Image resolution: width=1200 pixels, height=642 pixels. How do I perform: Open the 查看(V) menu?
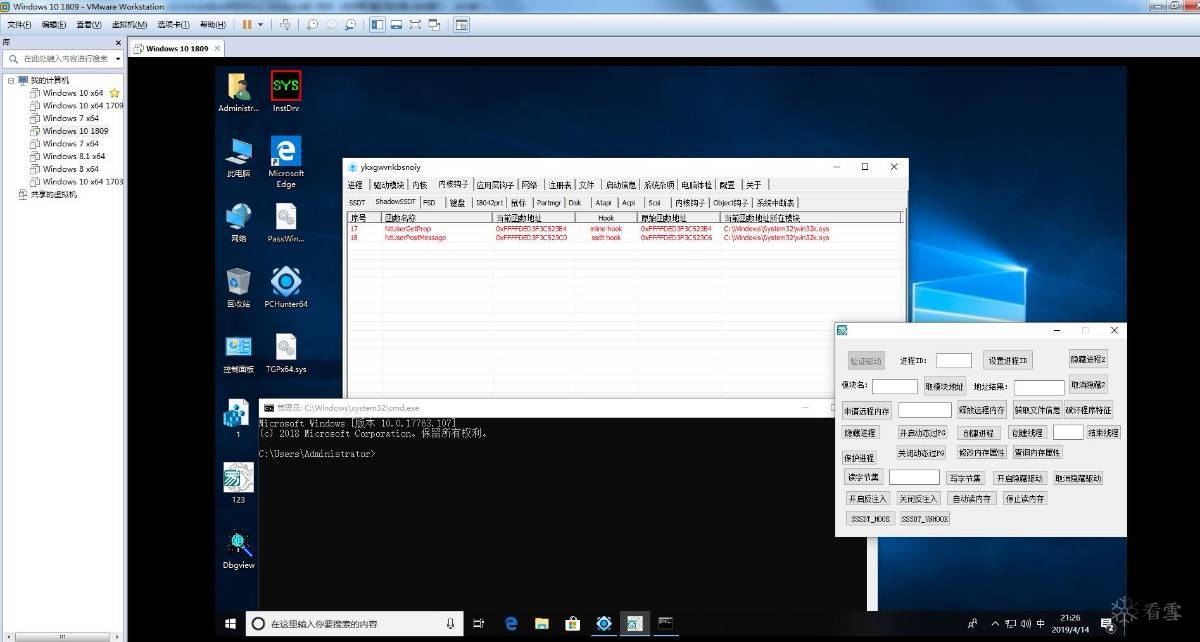coord(88,24)
